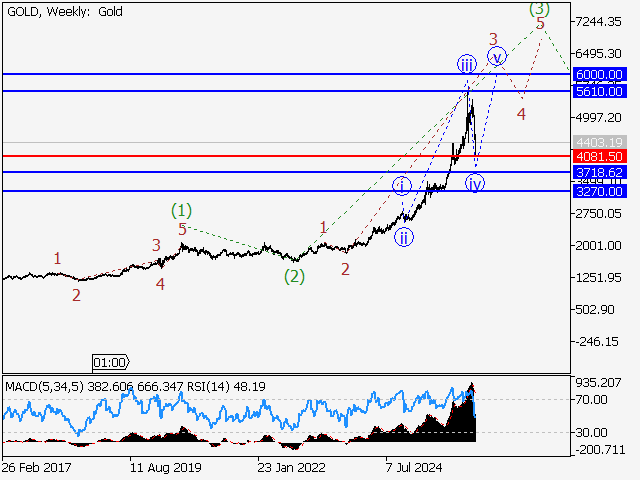Screen dimensions: 640x480
Task: Click the circled wave iv label
Action: click(x=475, y=183)
